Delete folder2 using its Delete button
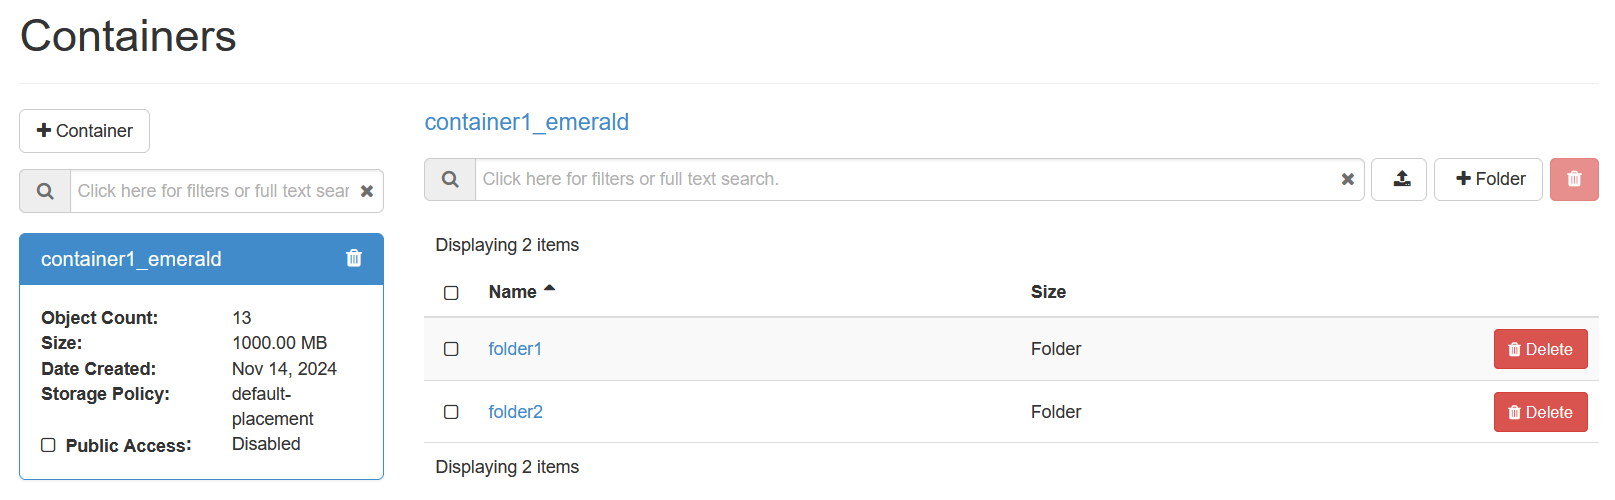The width and height of the screenshot is (1615, 500). tap(1540, 412)
